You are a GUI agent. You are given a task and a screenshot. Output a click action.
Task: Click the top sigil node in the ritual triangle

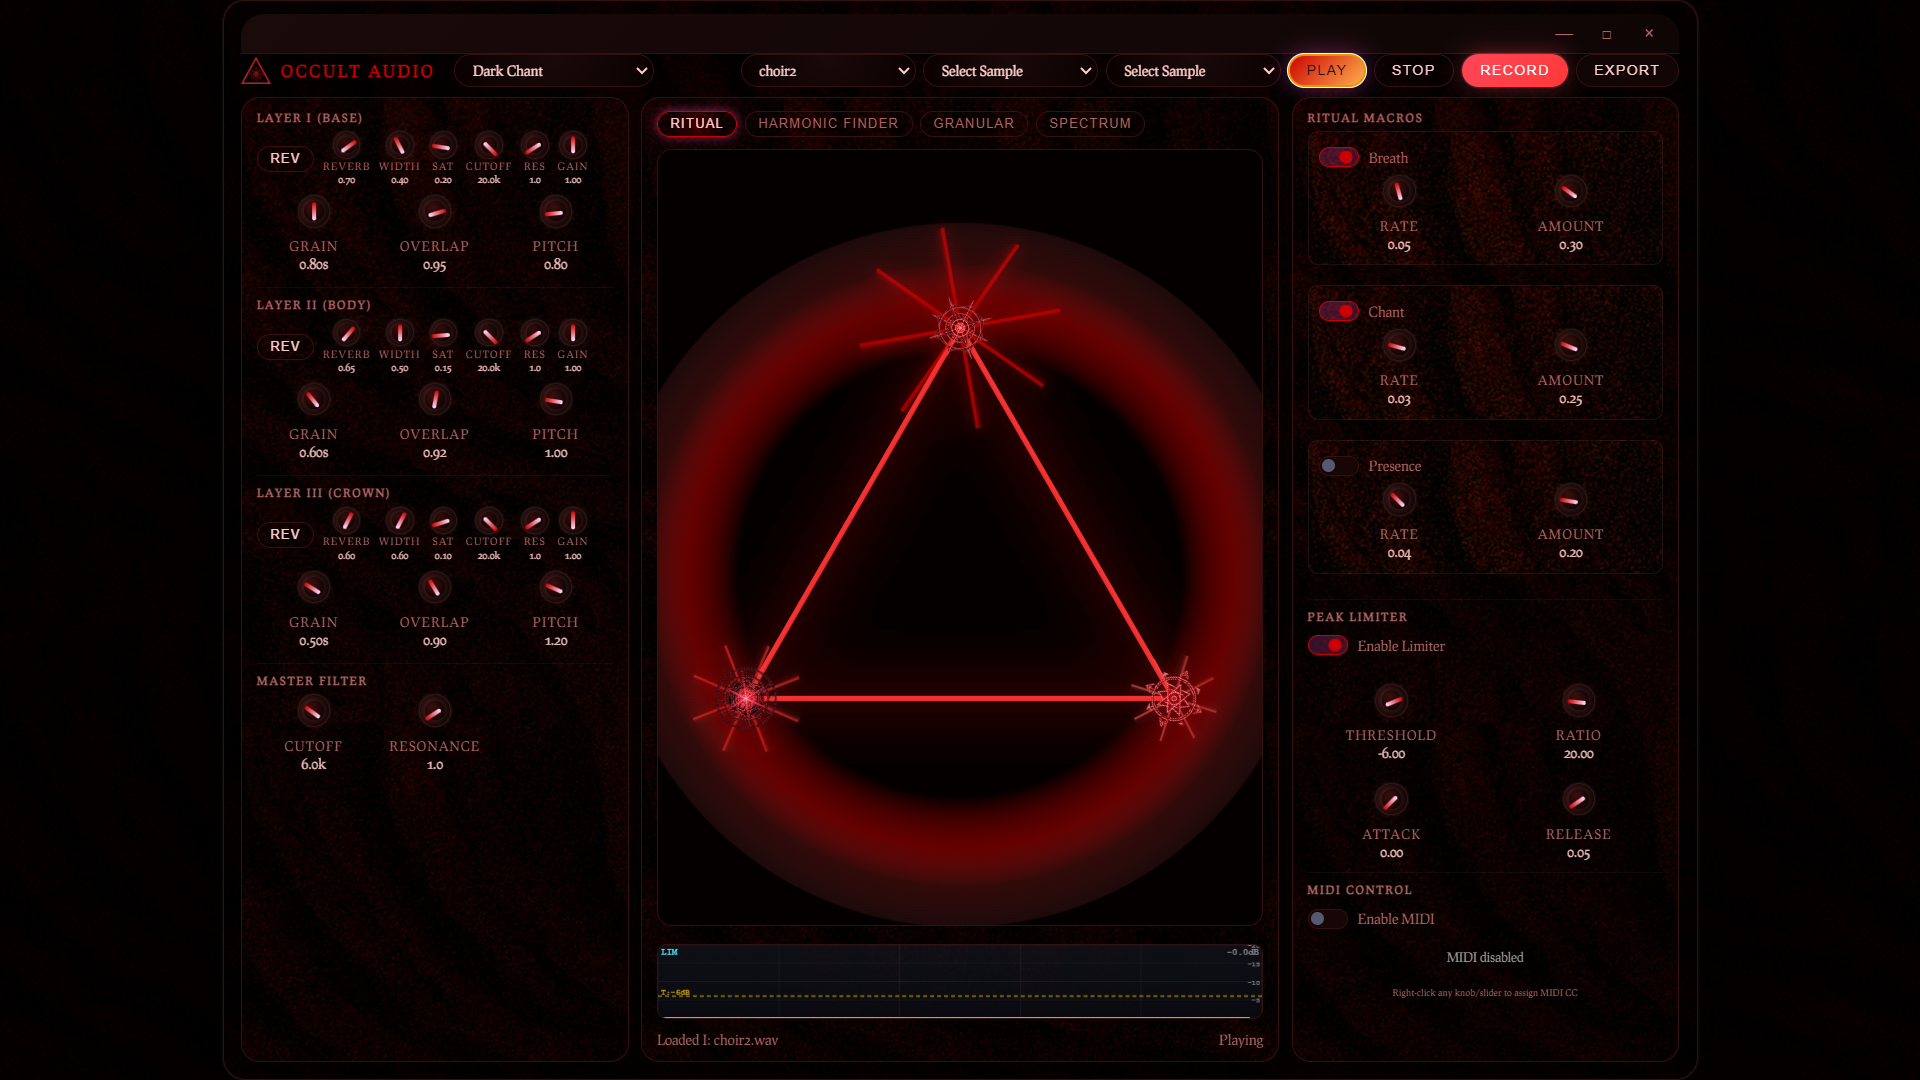(x=958, y=326)
